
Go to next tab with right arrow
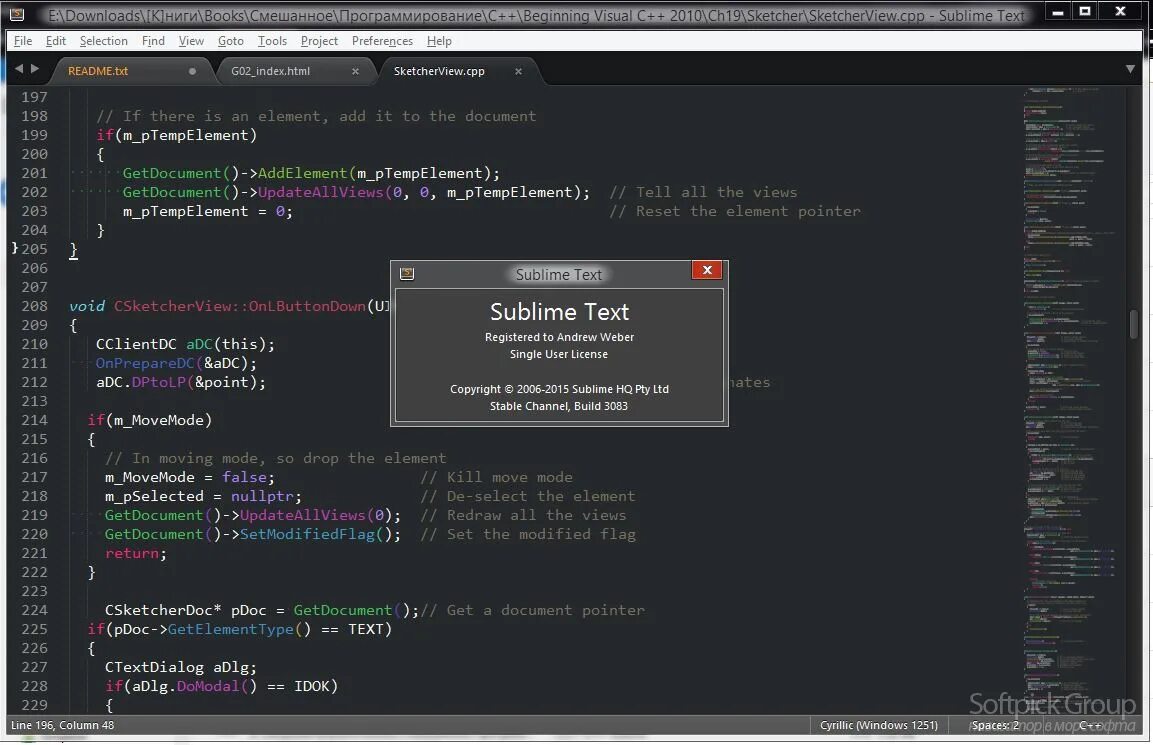[x=35, y=69]
